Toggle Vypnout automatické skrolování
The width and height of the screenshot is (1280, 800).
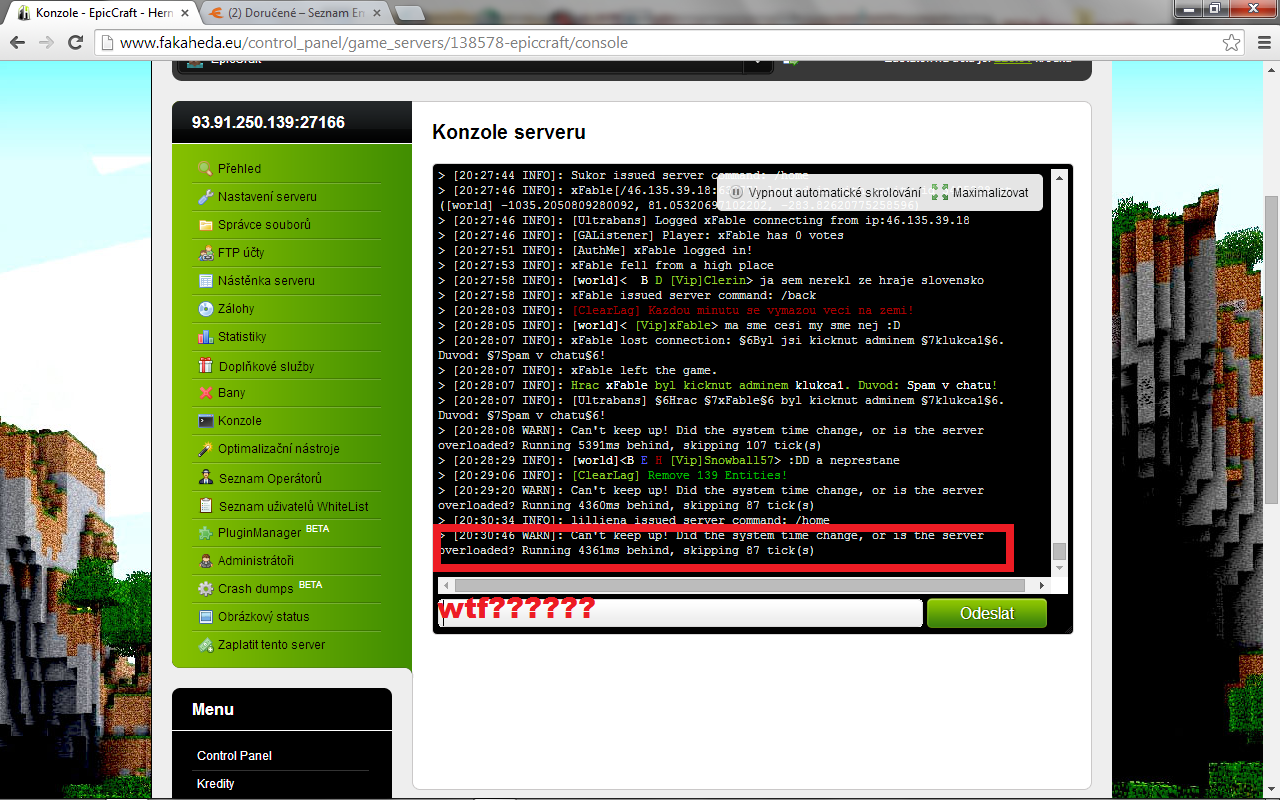(x=825, y=193)
